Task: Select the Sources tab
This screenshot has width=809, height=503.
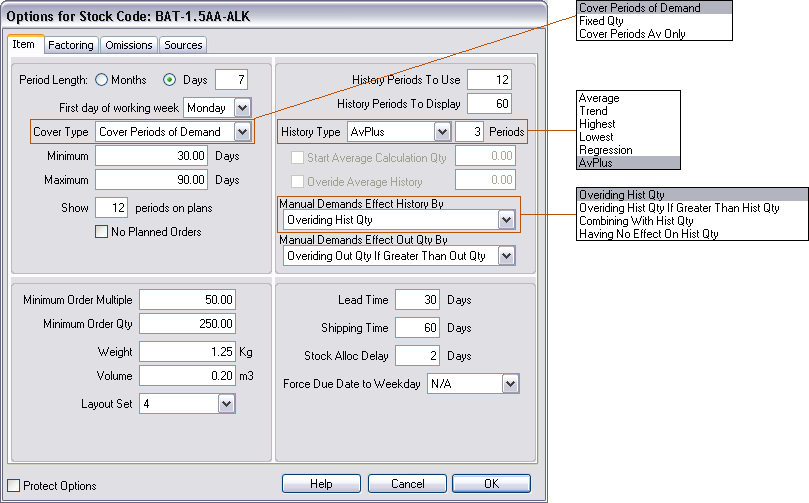Action: coord(183,45)
